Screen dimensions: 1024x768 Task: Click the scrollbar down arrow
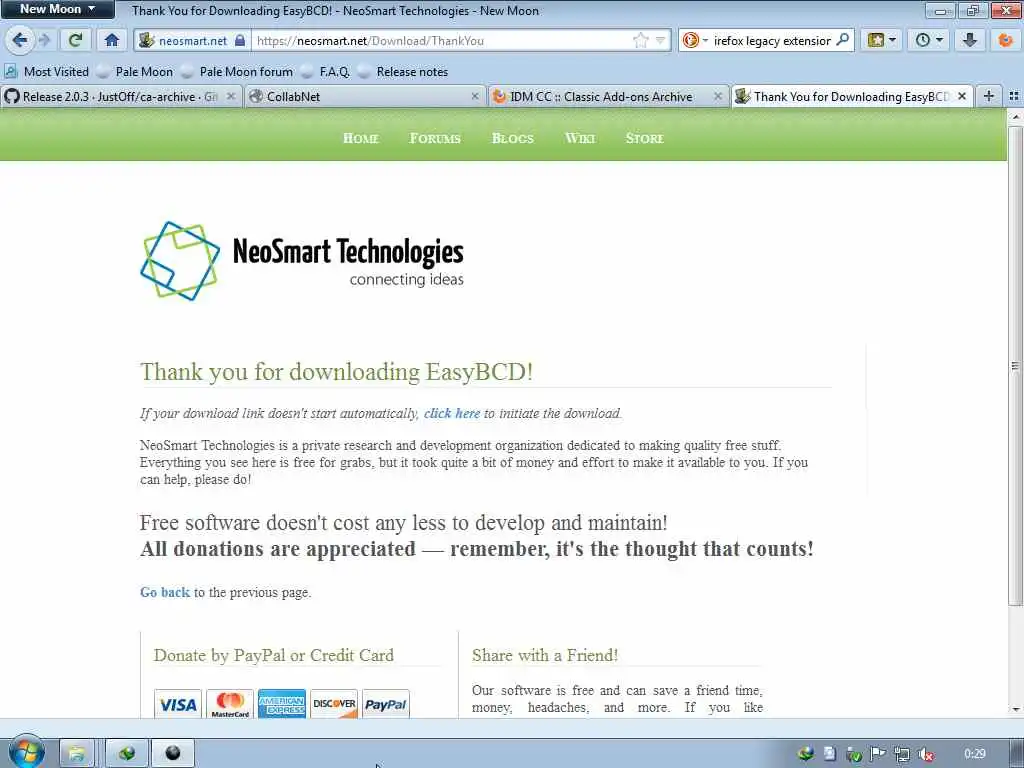pos(1015,710)
